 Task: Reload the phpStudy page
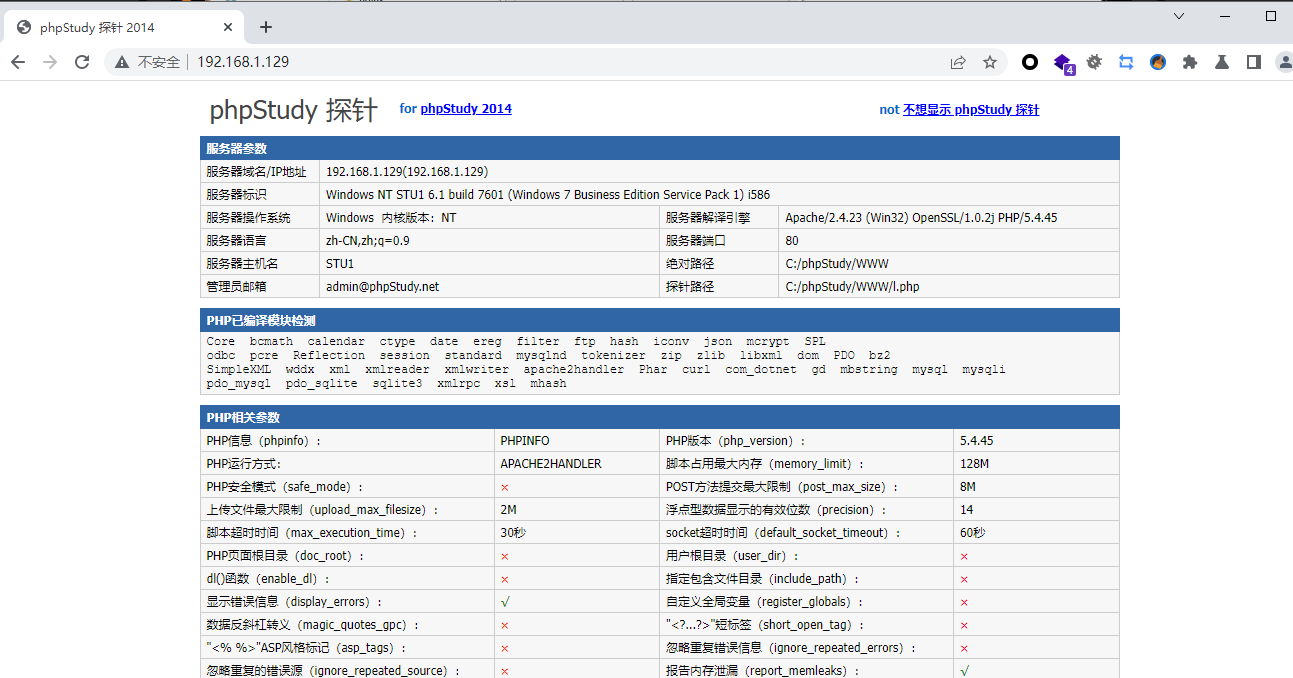click(x=82, y=62)
